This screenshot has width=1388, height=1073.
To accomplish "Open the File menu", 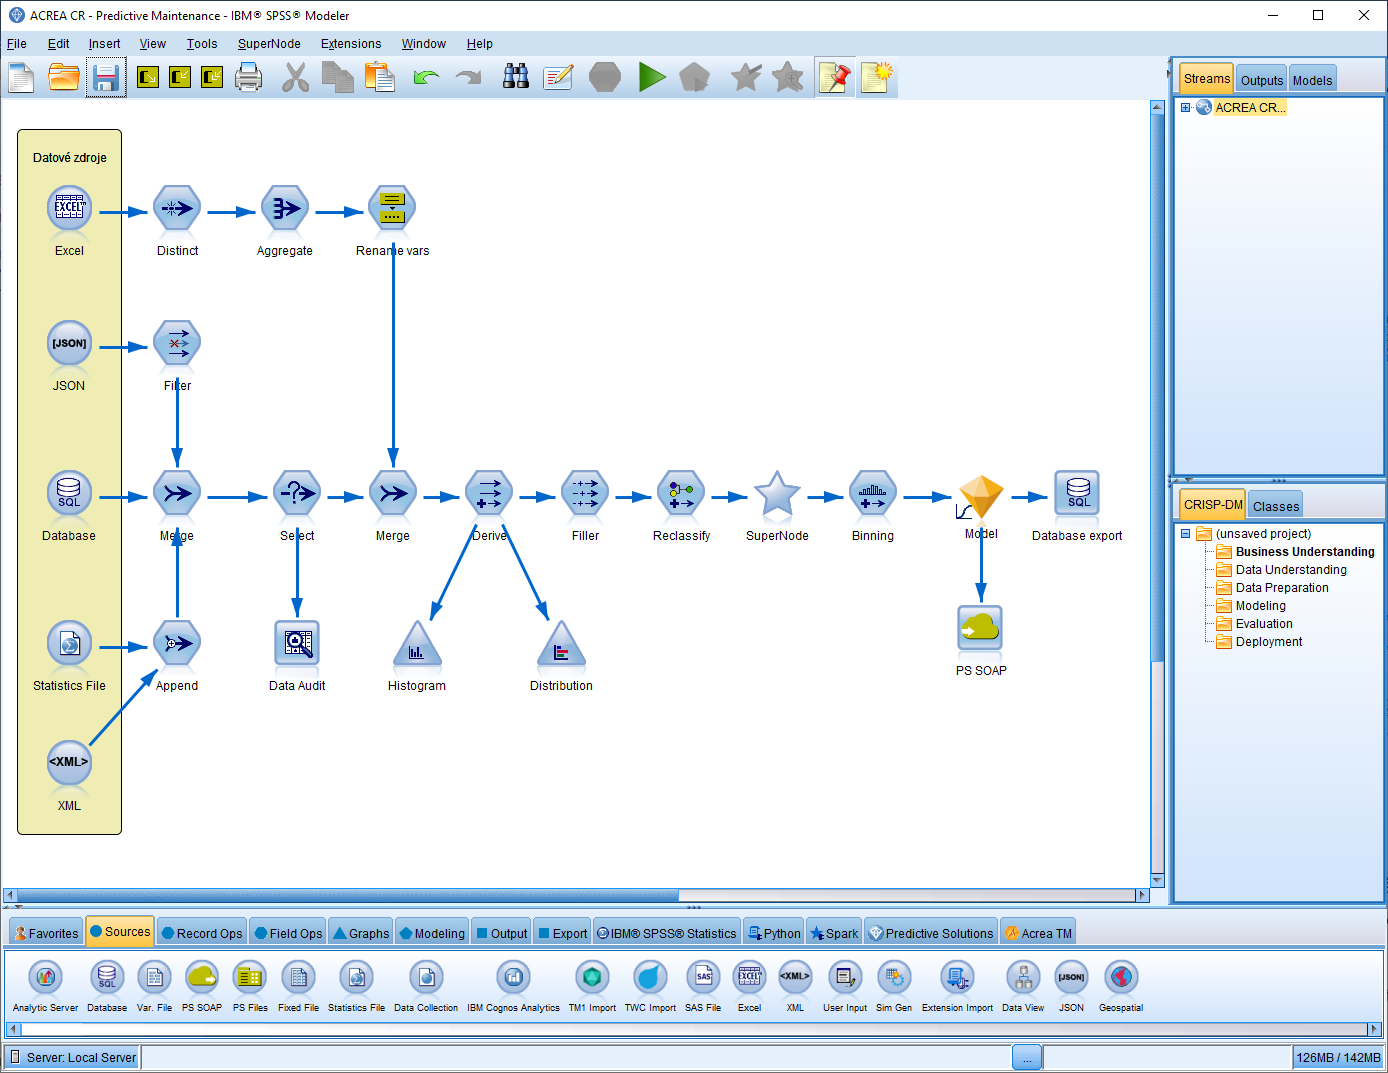I will pos(17,44).
